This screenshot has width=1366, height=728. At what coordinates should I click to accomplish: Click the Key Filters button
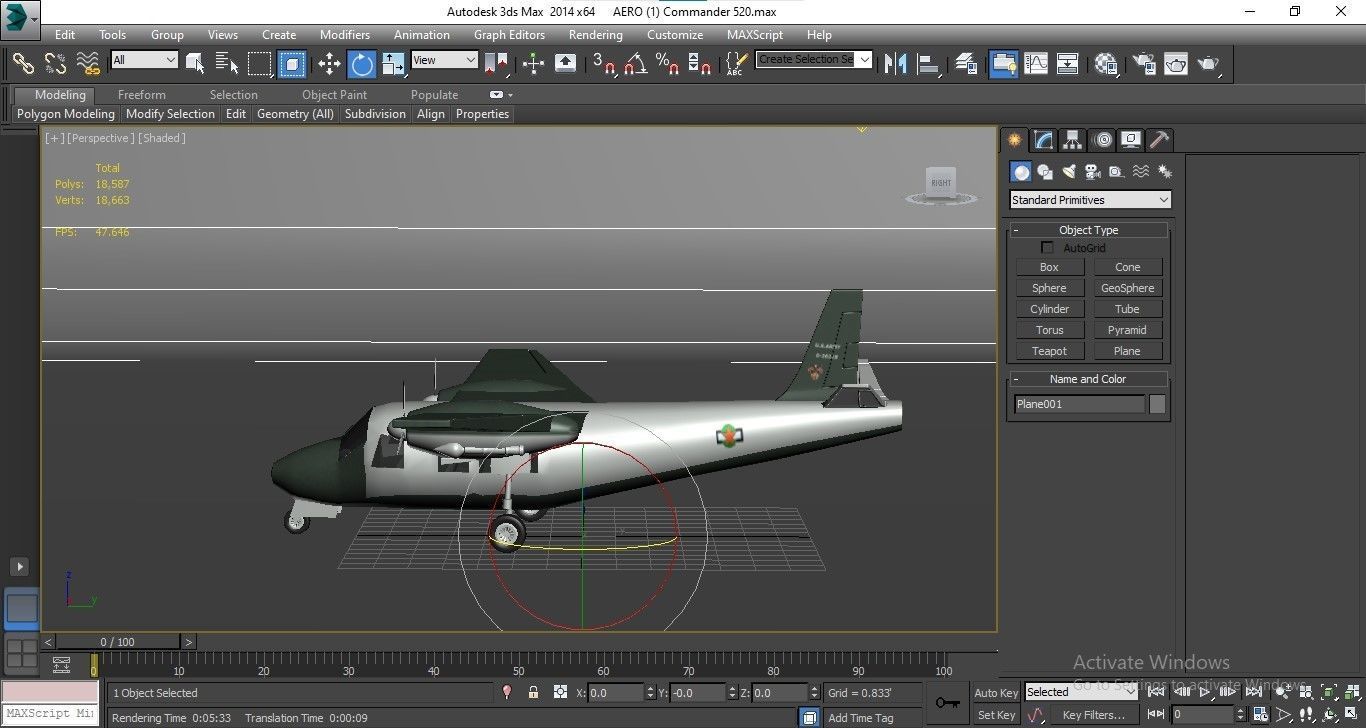(x=1094, y=715)
